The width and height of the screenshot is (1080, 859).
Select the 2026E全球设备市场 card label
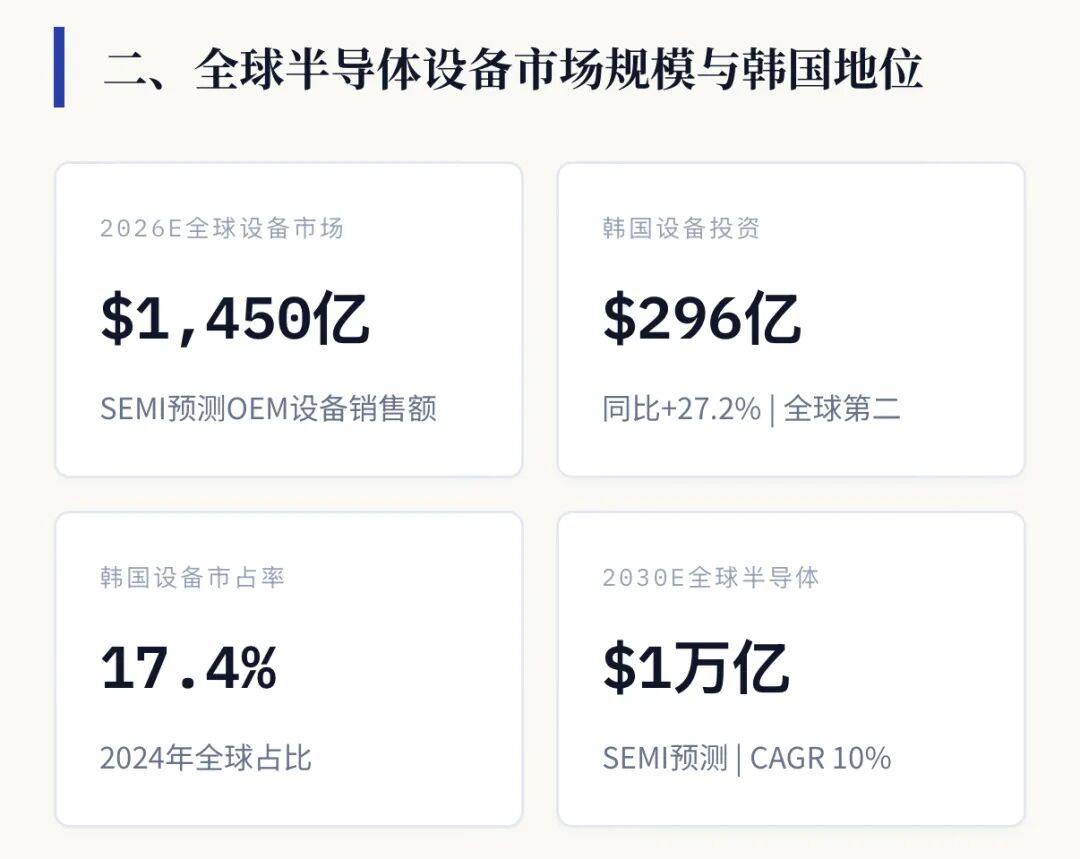coord(222,228)
